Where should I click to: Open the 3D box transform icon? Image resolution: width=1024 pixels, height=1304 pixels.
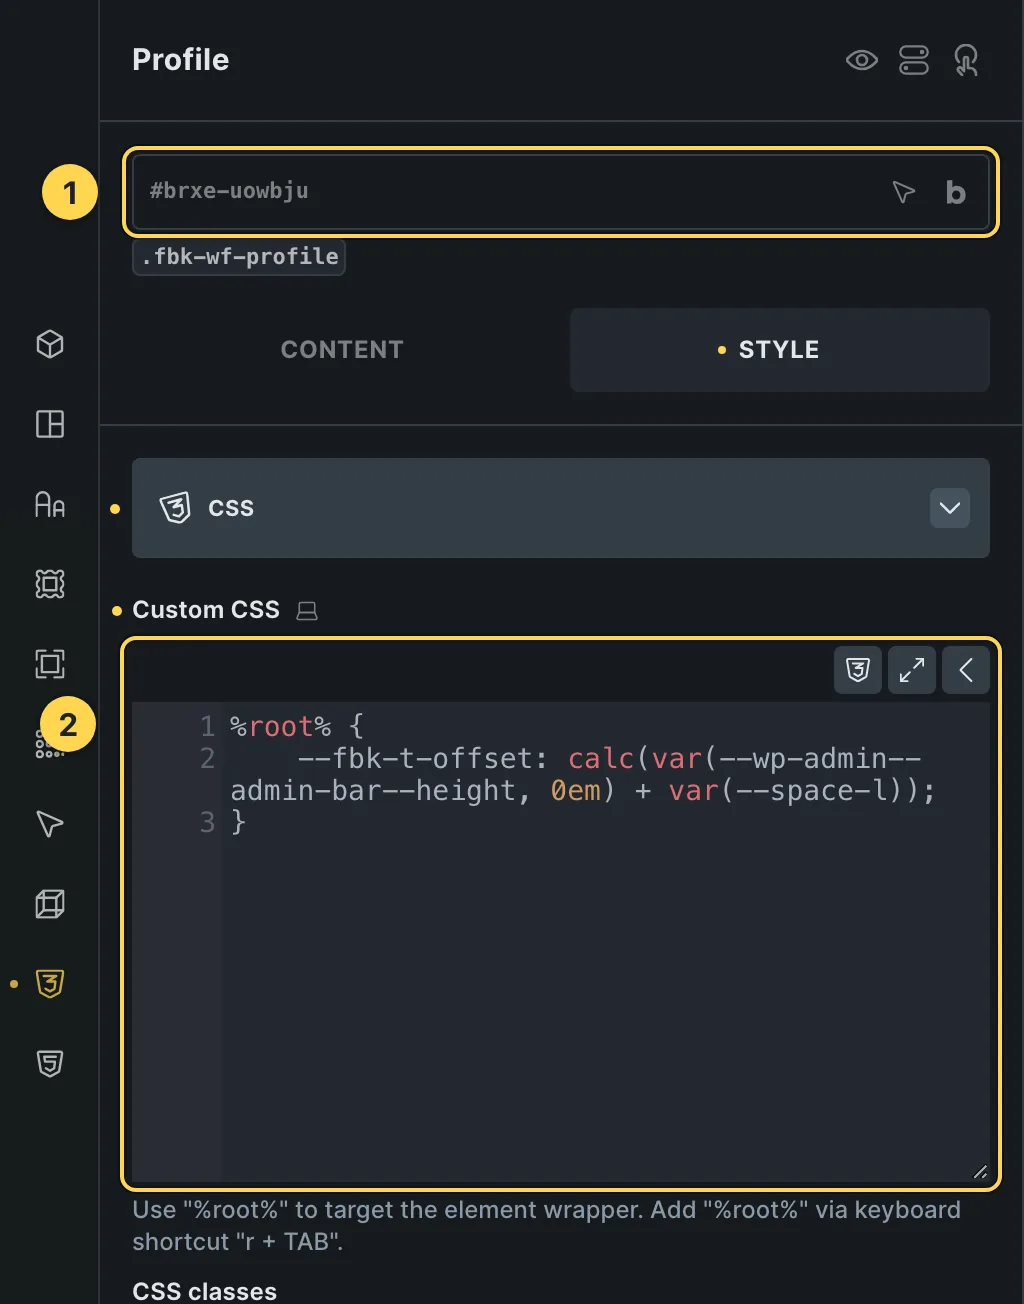click(50, 904)
